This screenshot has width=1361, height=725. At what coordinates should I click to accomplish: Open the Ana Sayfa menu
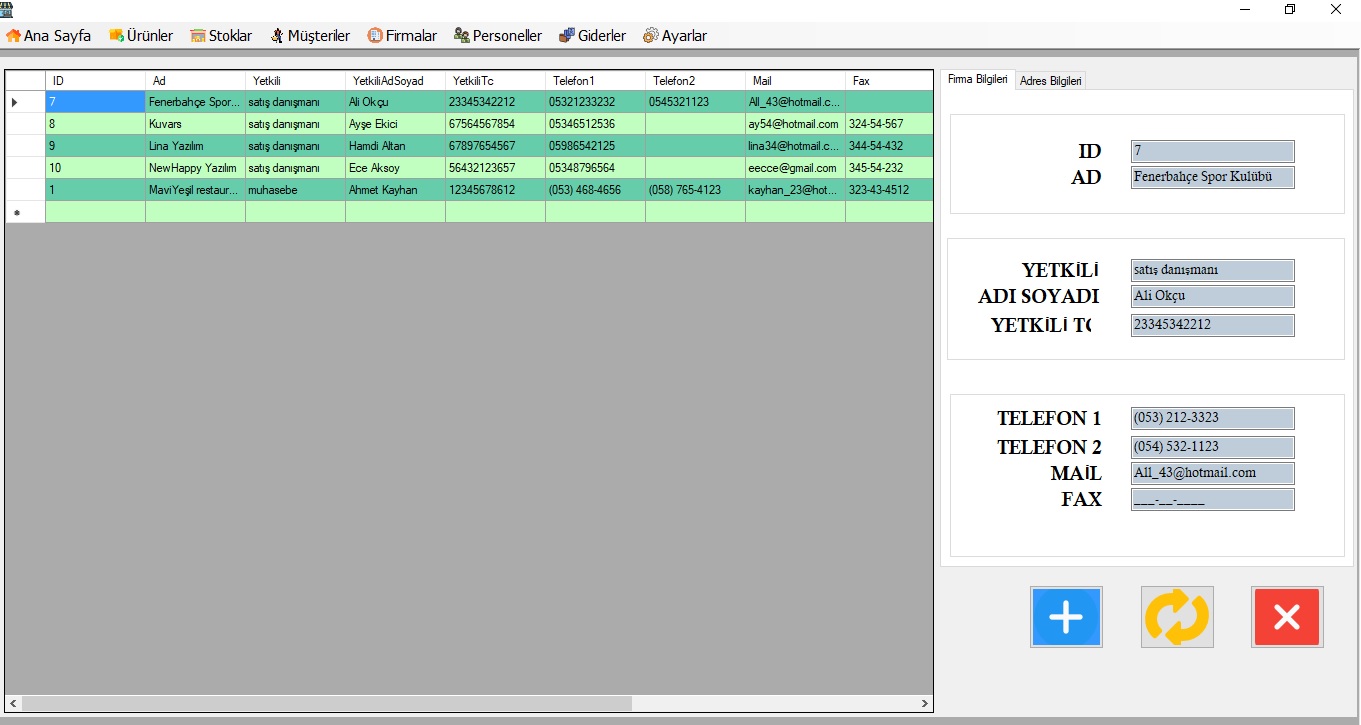pyautogui.click(x=49, y=36)
